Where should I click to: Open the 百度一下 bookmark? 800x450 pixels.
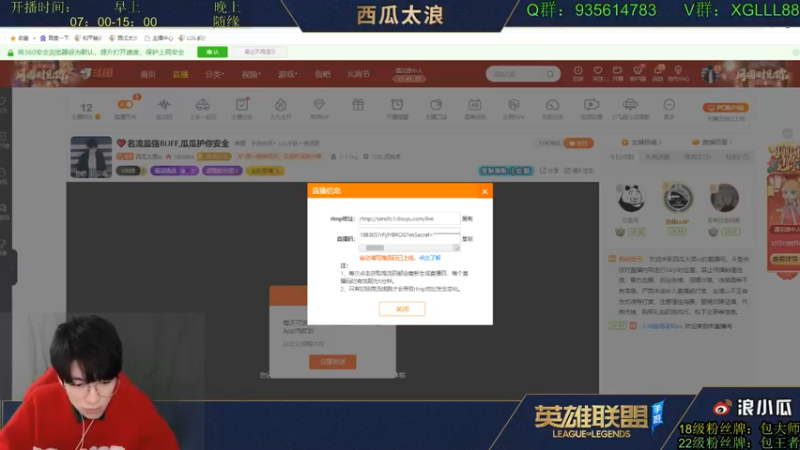point(55,38)
